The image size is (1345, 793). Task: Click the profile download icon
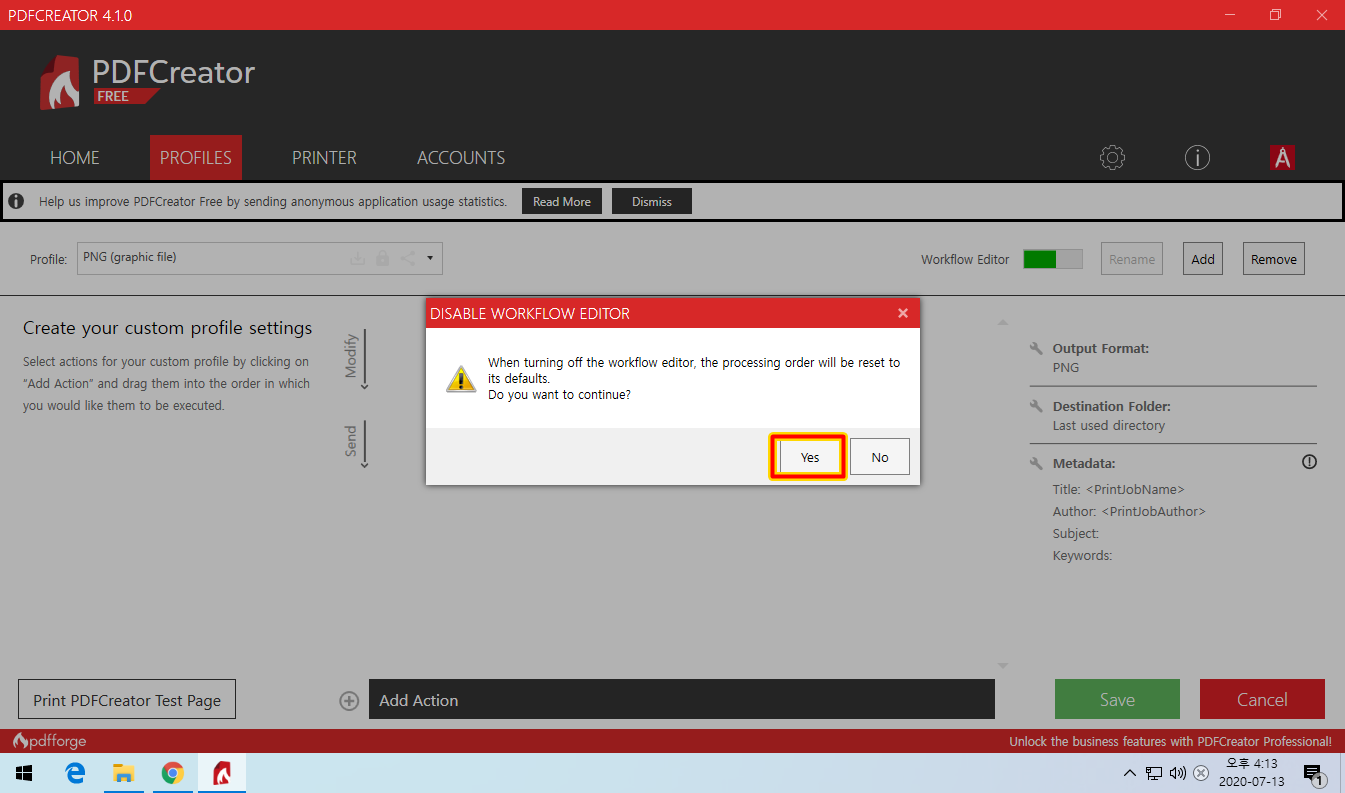[x=357, y=258]
